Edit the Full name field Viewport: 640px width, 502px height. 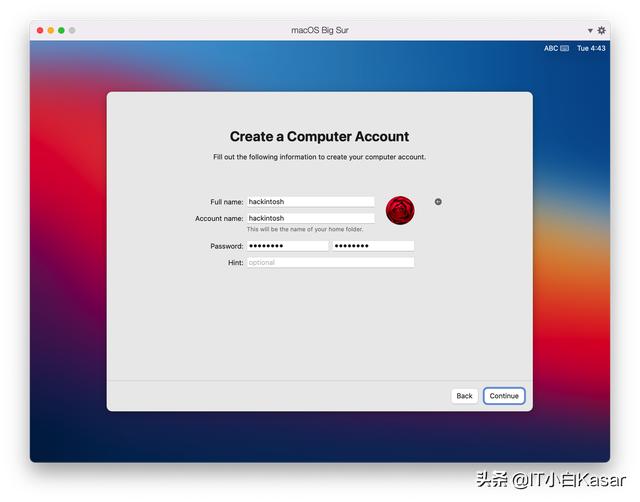310,202
